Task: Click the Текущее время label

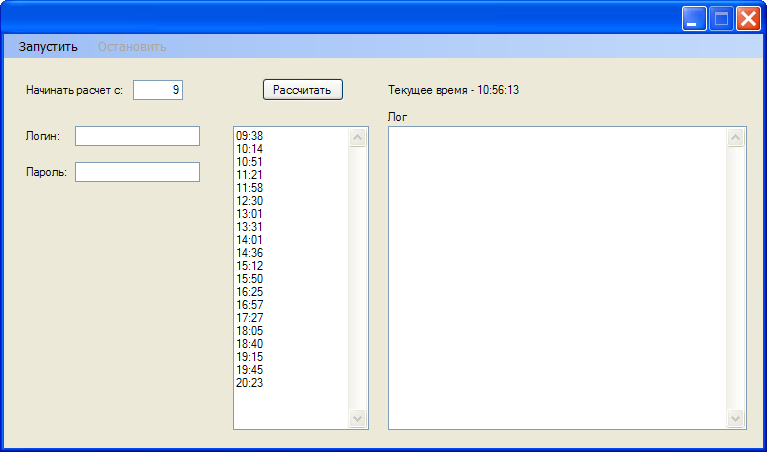Action: (x=453, y=90)
